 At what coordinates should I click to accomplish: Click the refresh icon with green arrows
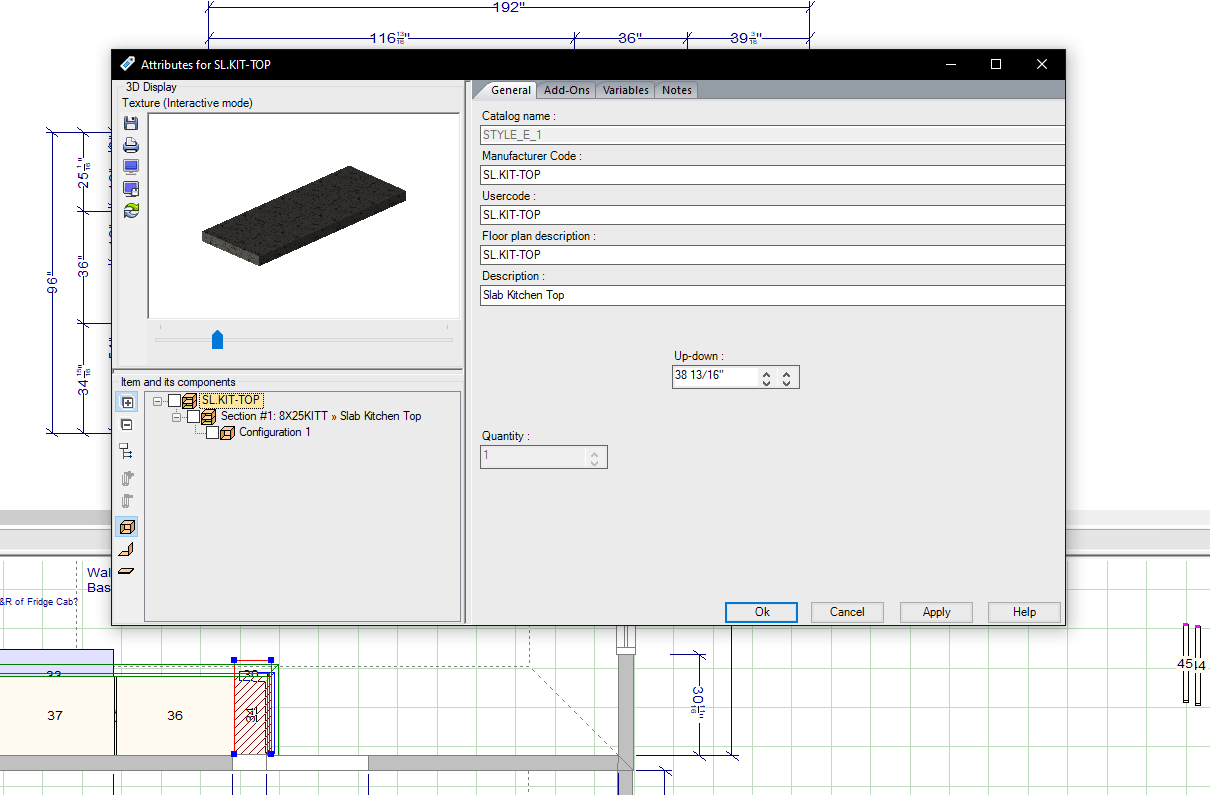click(x=130, y=210)
